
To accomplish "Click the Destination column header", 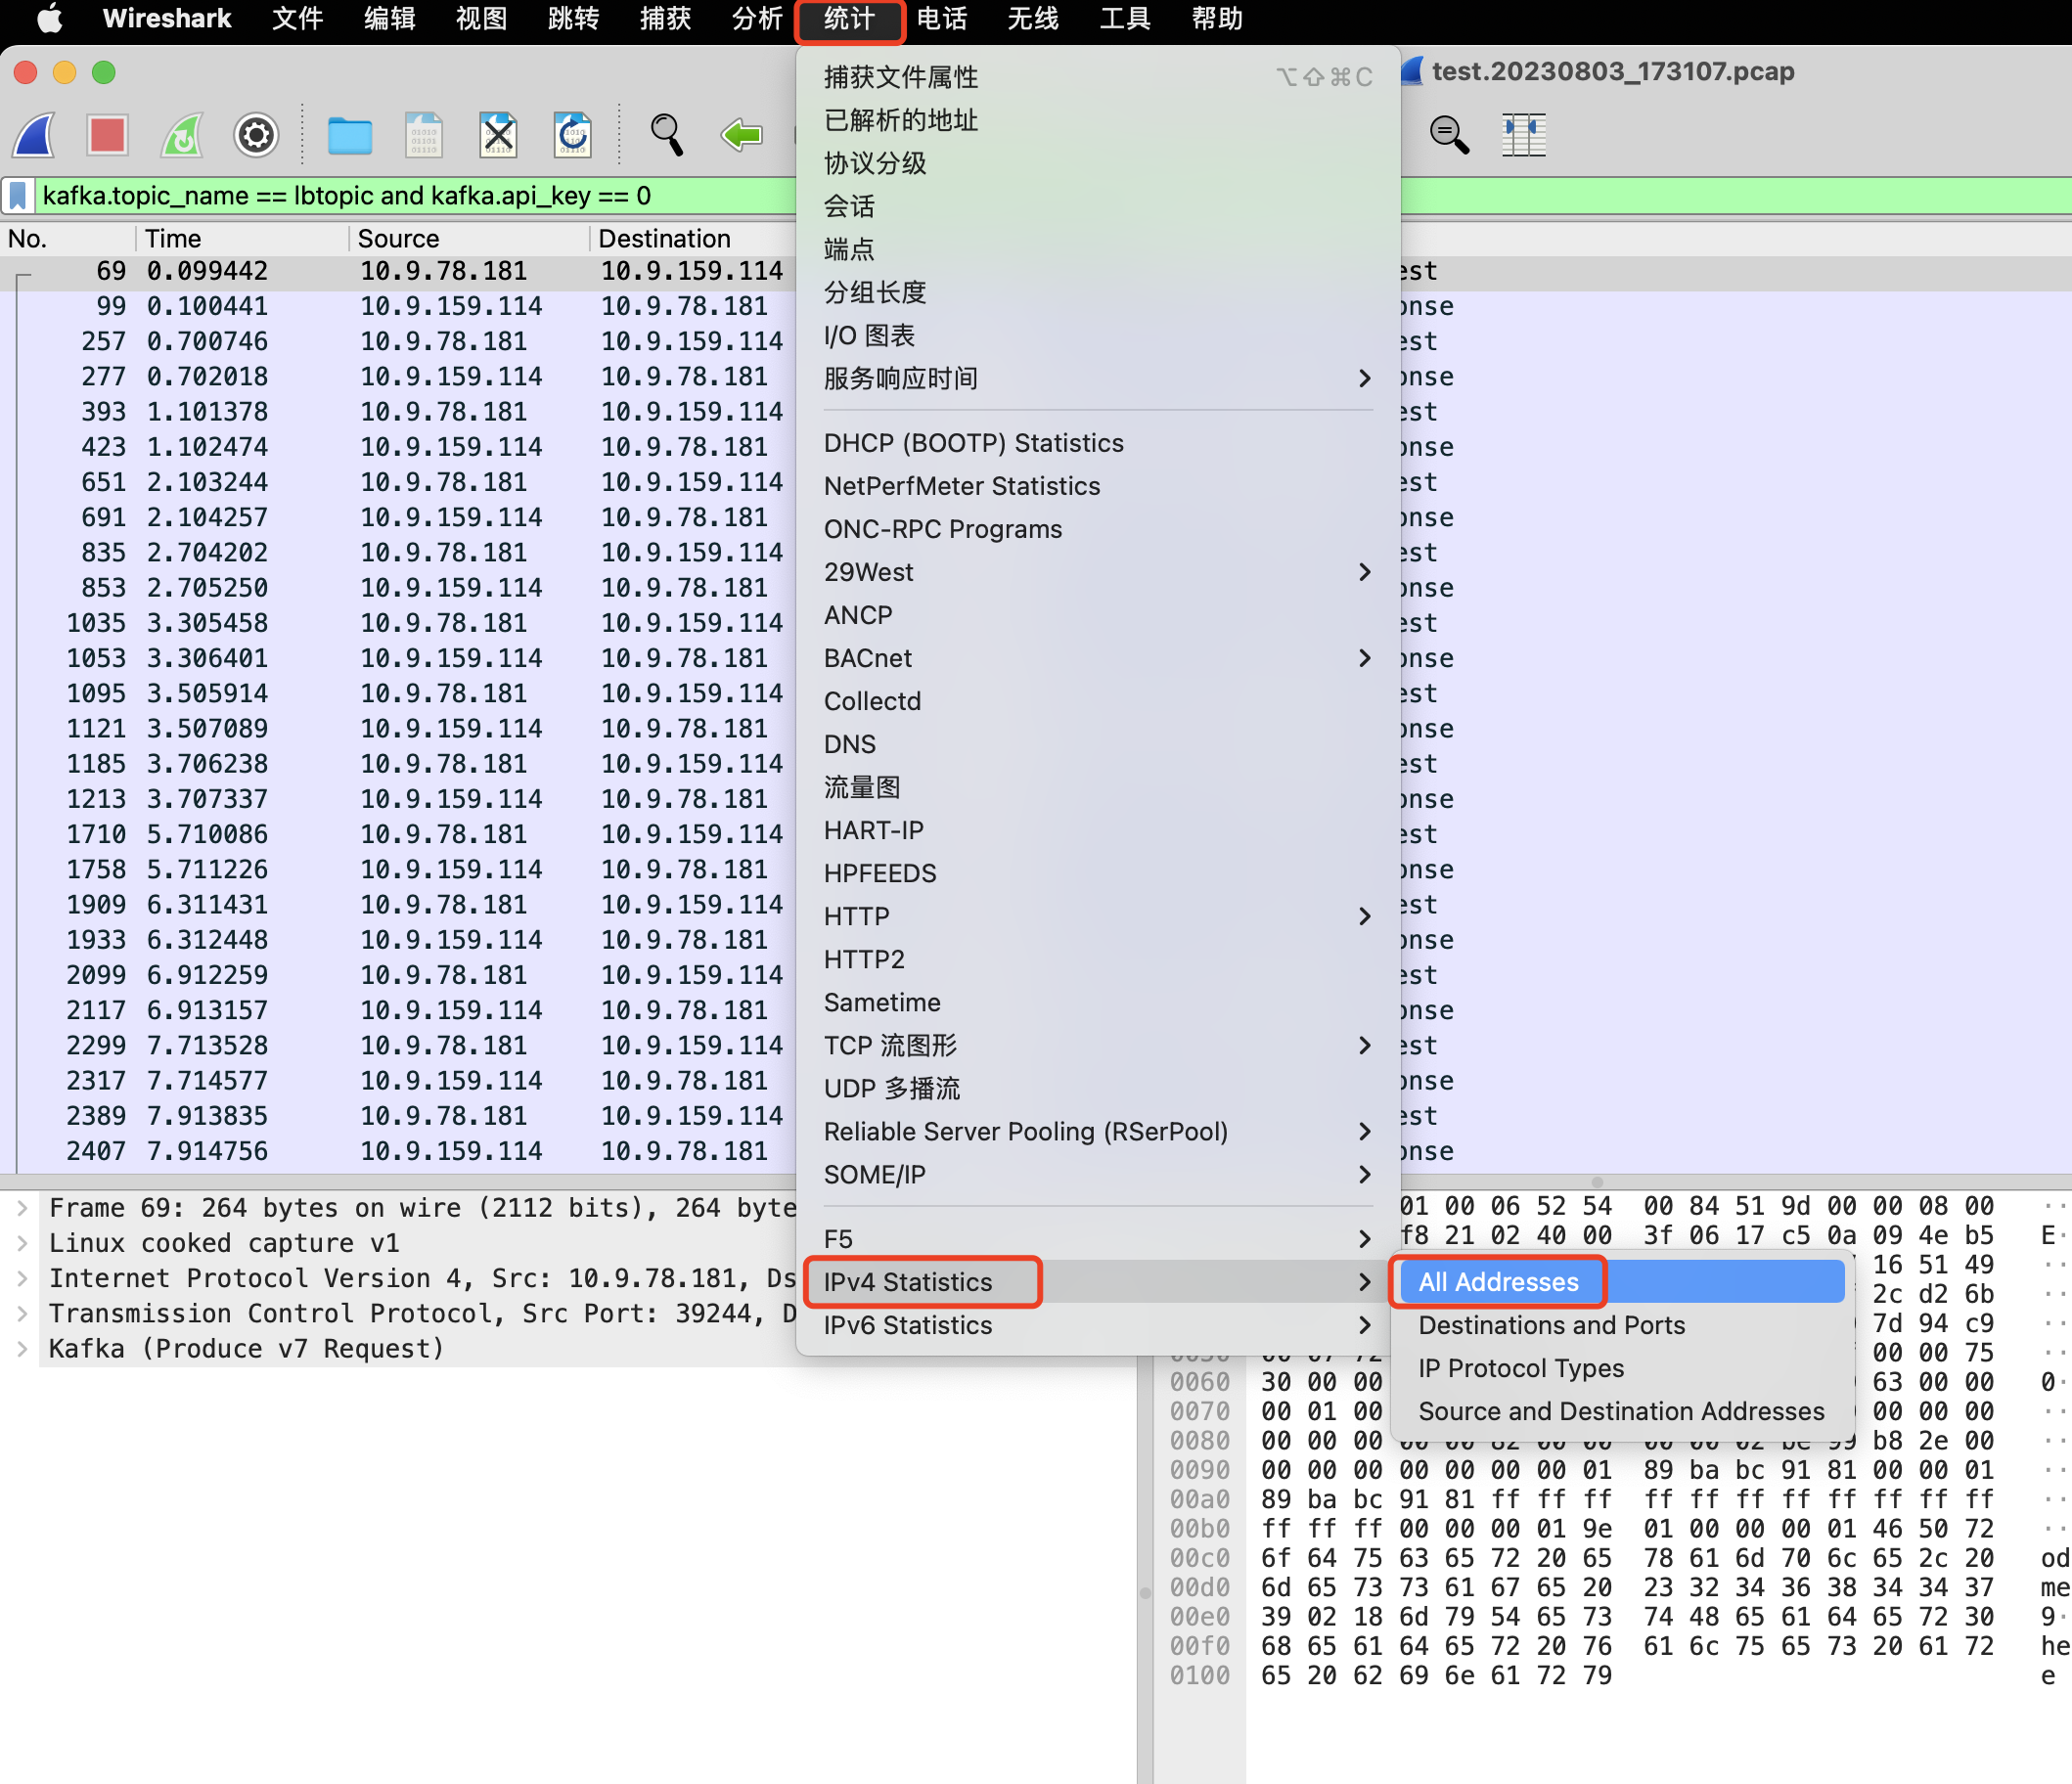I will [x=694, y=238].
